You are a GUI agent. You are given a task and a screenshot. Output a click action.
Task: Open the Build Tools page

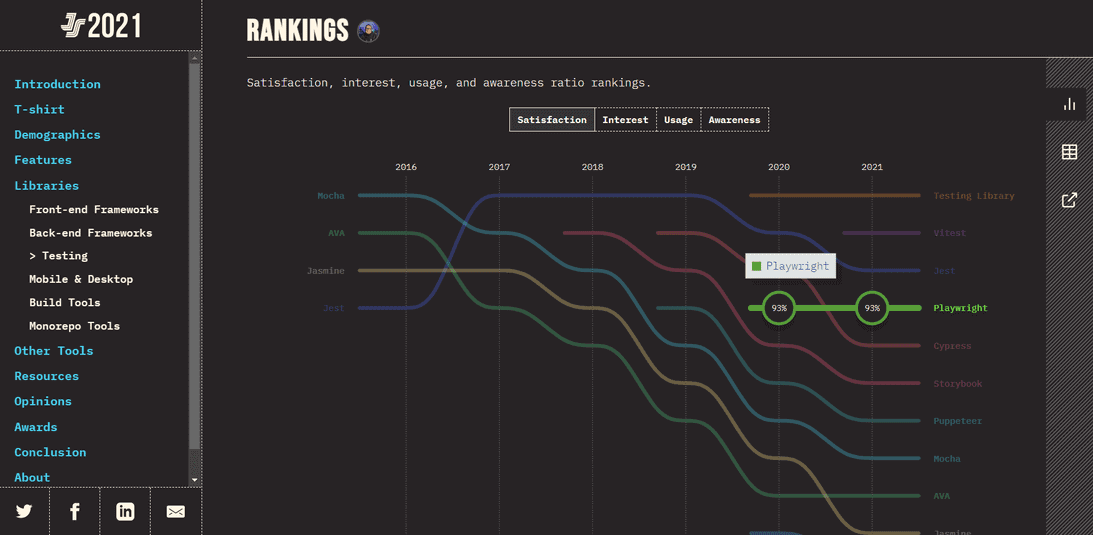65,302
